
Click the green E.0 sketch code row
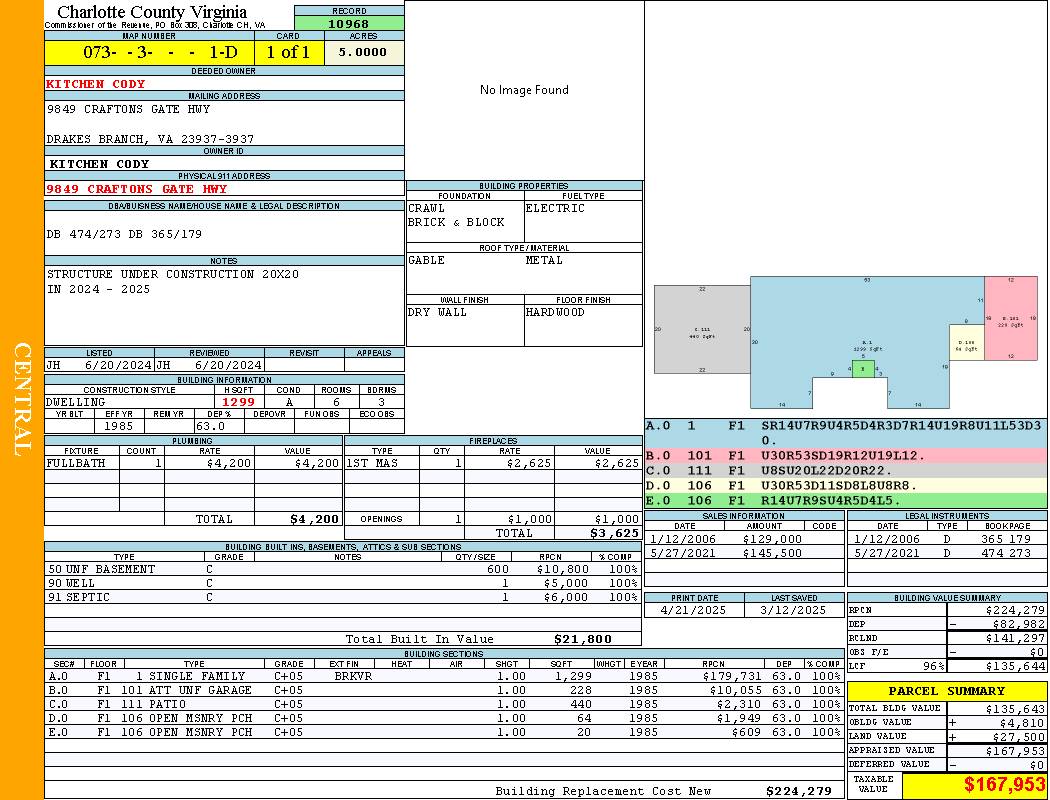pyautogui.click(x=846, y=500)
